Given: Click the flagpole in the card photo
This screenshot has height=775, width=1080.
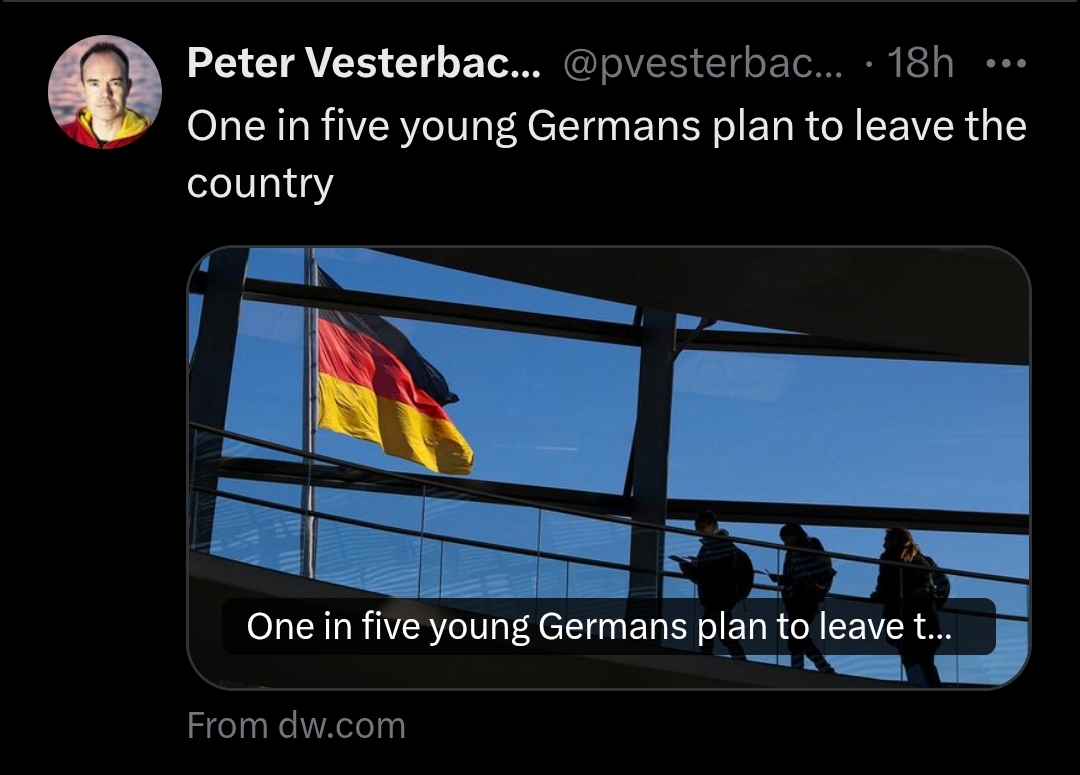Looking at the screenshot, I should (x=310, y=413).
